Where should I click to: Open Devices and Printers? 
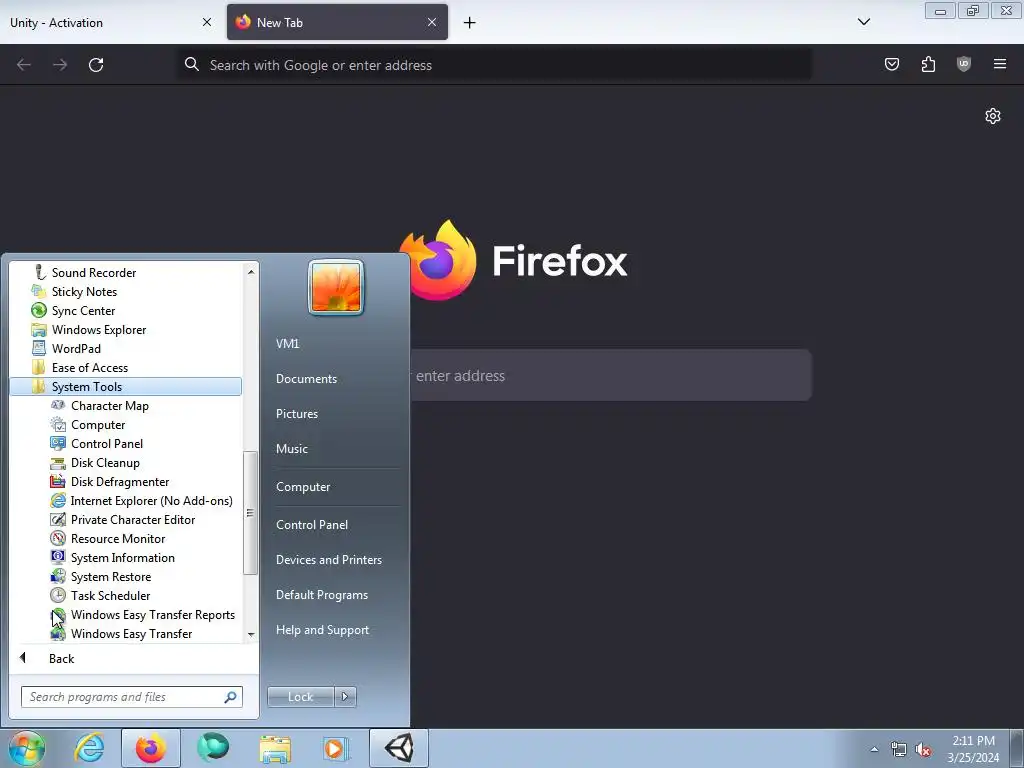pos(329,560)
